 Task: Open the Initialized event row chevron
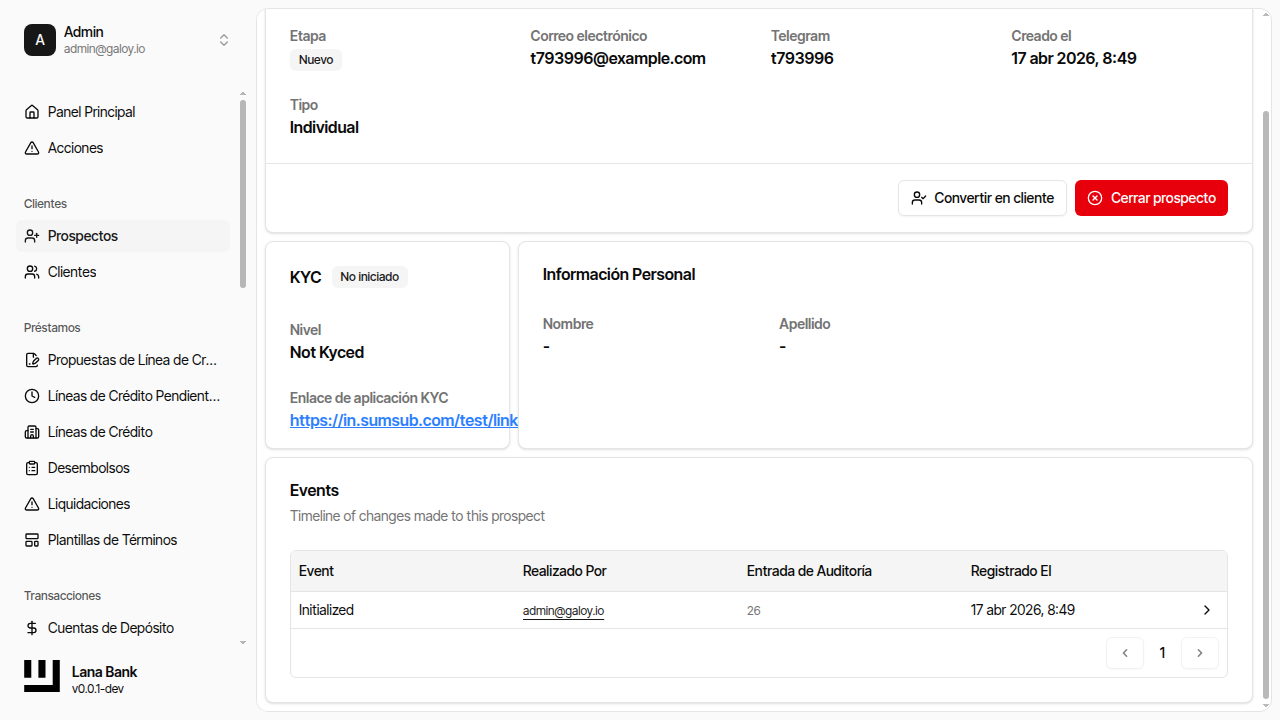[x=1206, y=610]
